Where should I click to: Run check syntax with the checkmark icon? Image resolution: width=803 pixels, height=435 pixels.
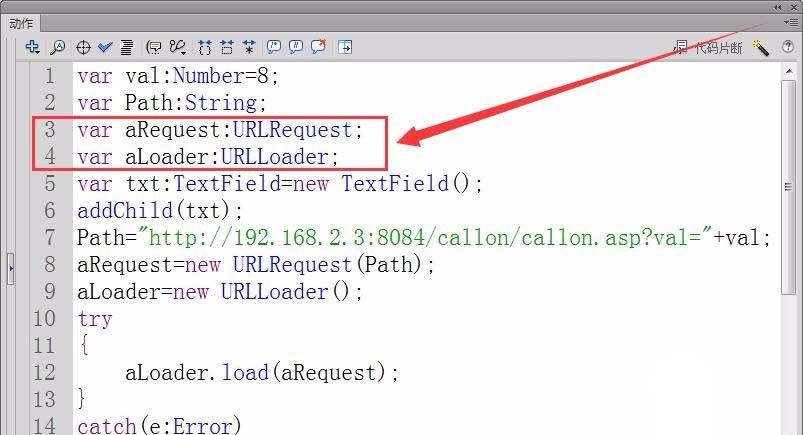pyautogui.click(x=105, y=47)
